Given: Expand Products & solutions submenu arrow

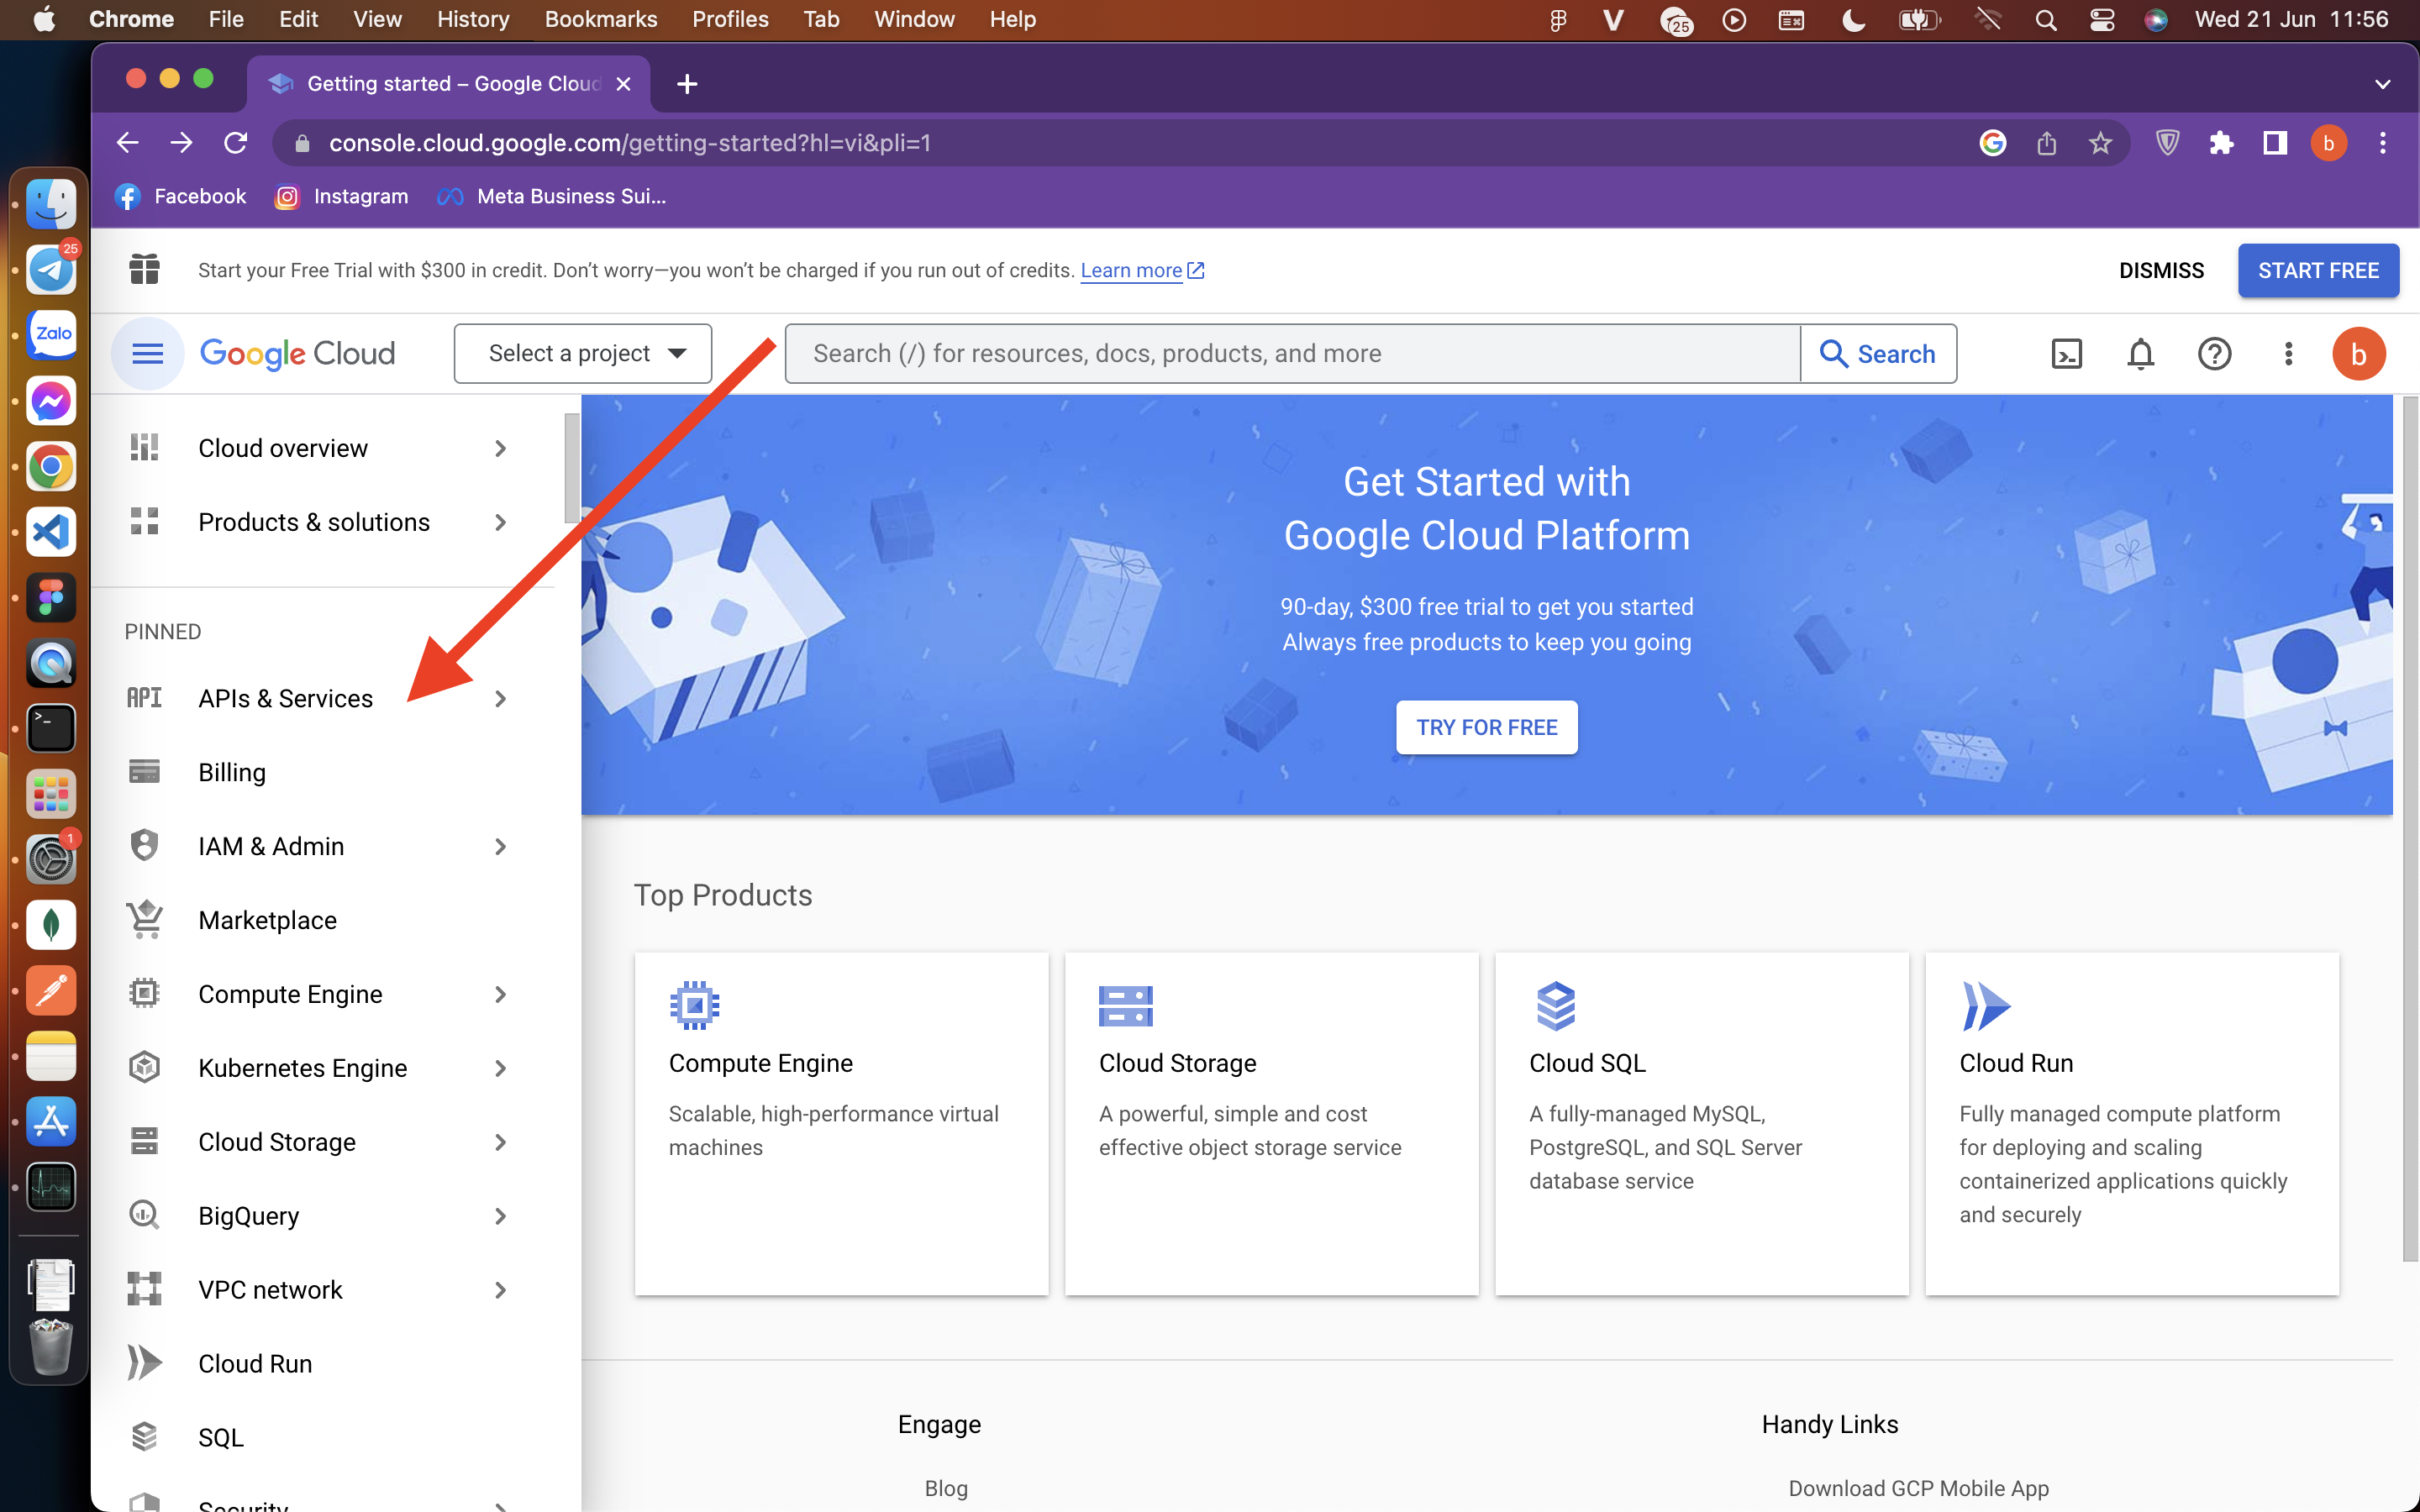Looking at the screenshot, I should click(500, 522).
